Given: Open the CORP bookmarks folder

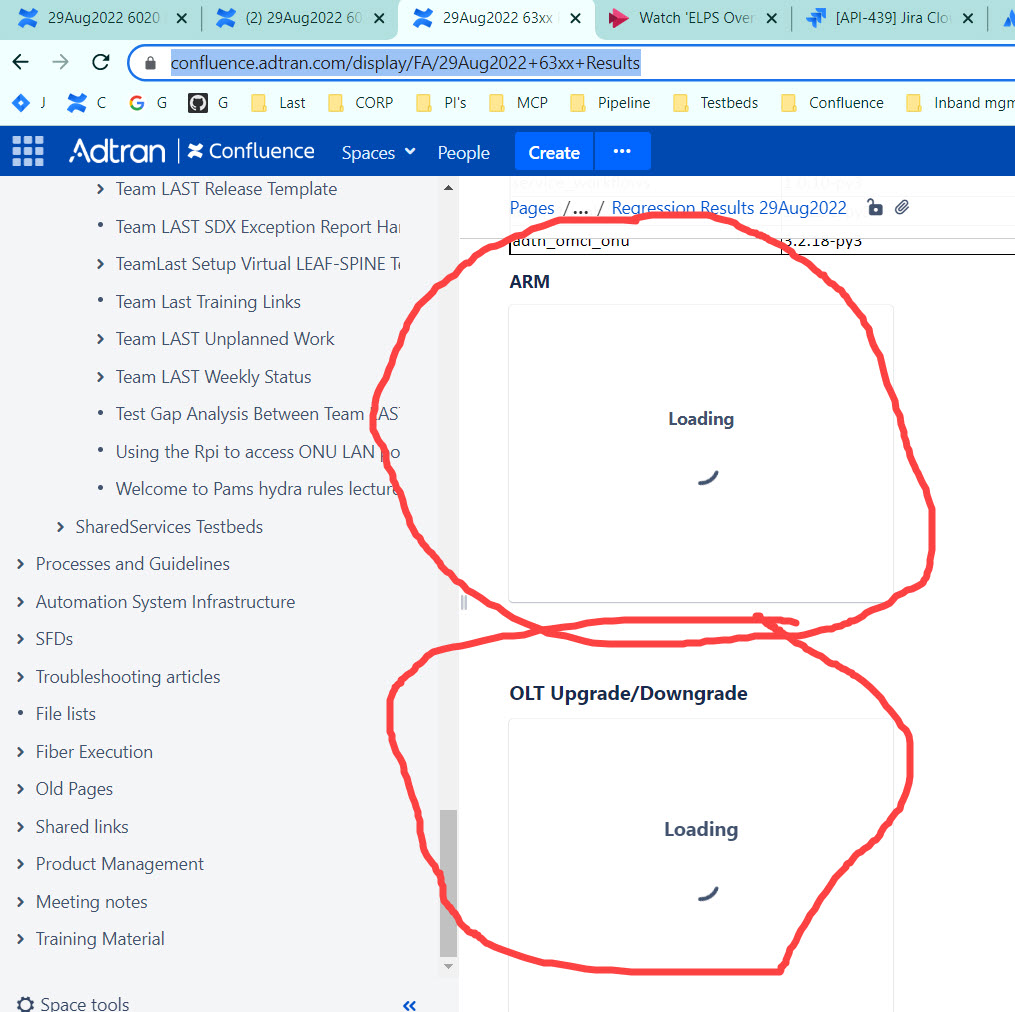Looking at the screenshot, I should [x=361, y=102].
